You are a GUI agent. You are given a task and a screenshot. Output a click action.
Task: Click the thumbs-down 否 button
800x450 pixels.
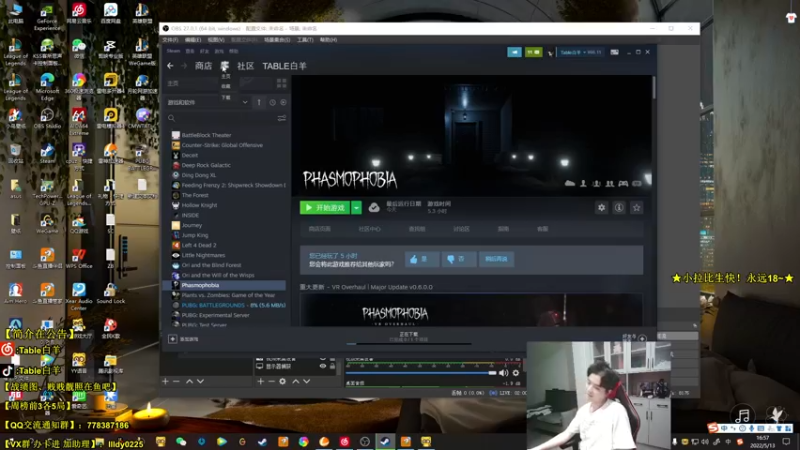point(458,259)
